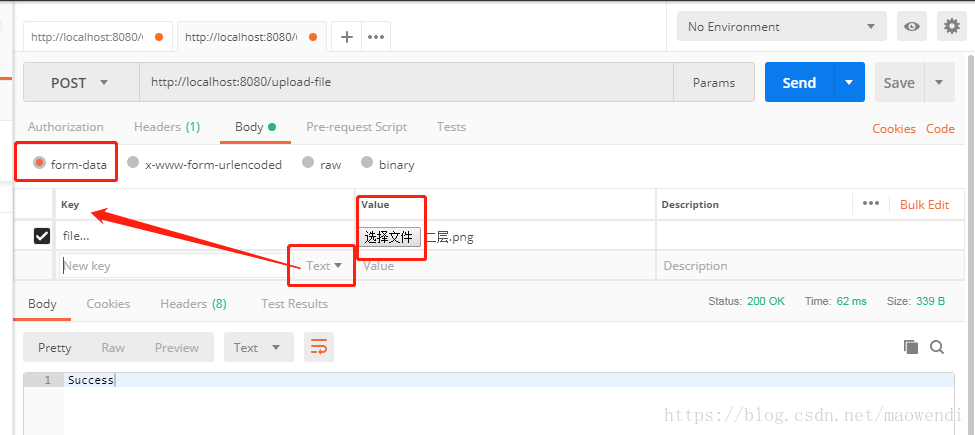Click the Save button
Screen dimensions: 975x435
click(x=899, y=83)
